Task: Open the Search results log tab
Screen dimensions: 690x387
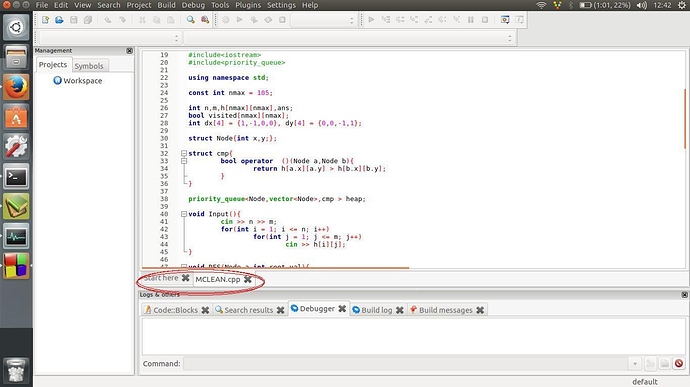Action: 249,310
